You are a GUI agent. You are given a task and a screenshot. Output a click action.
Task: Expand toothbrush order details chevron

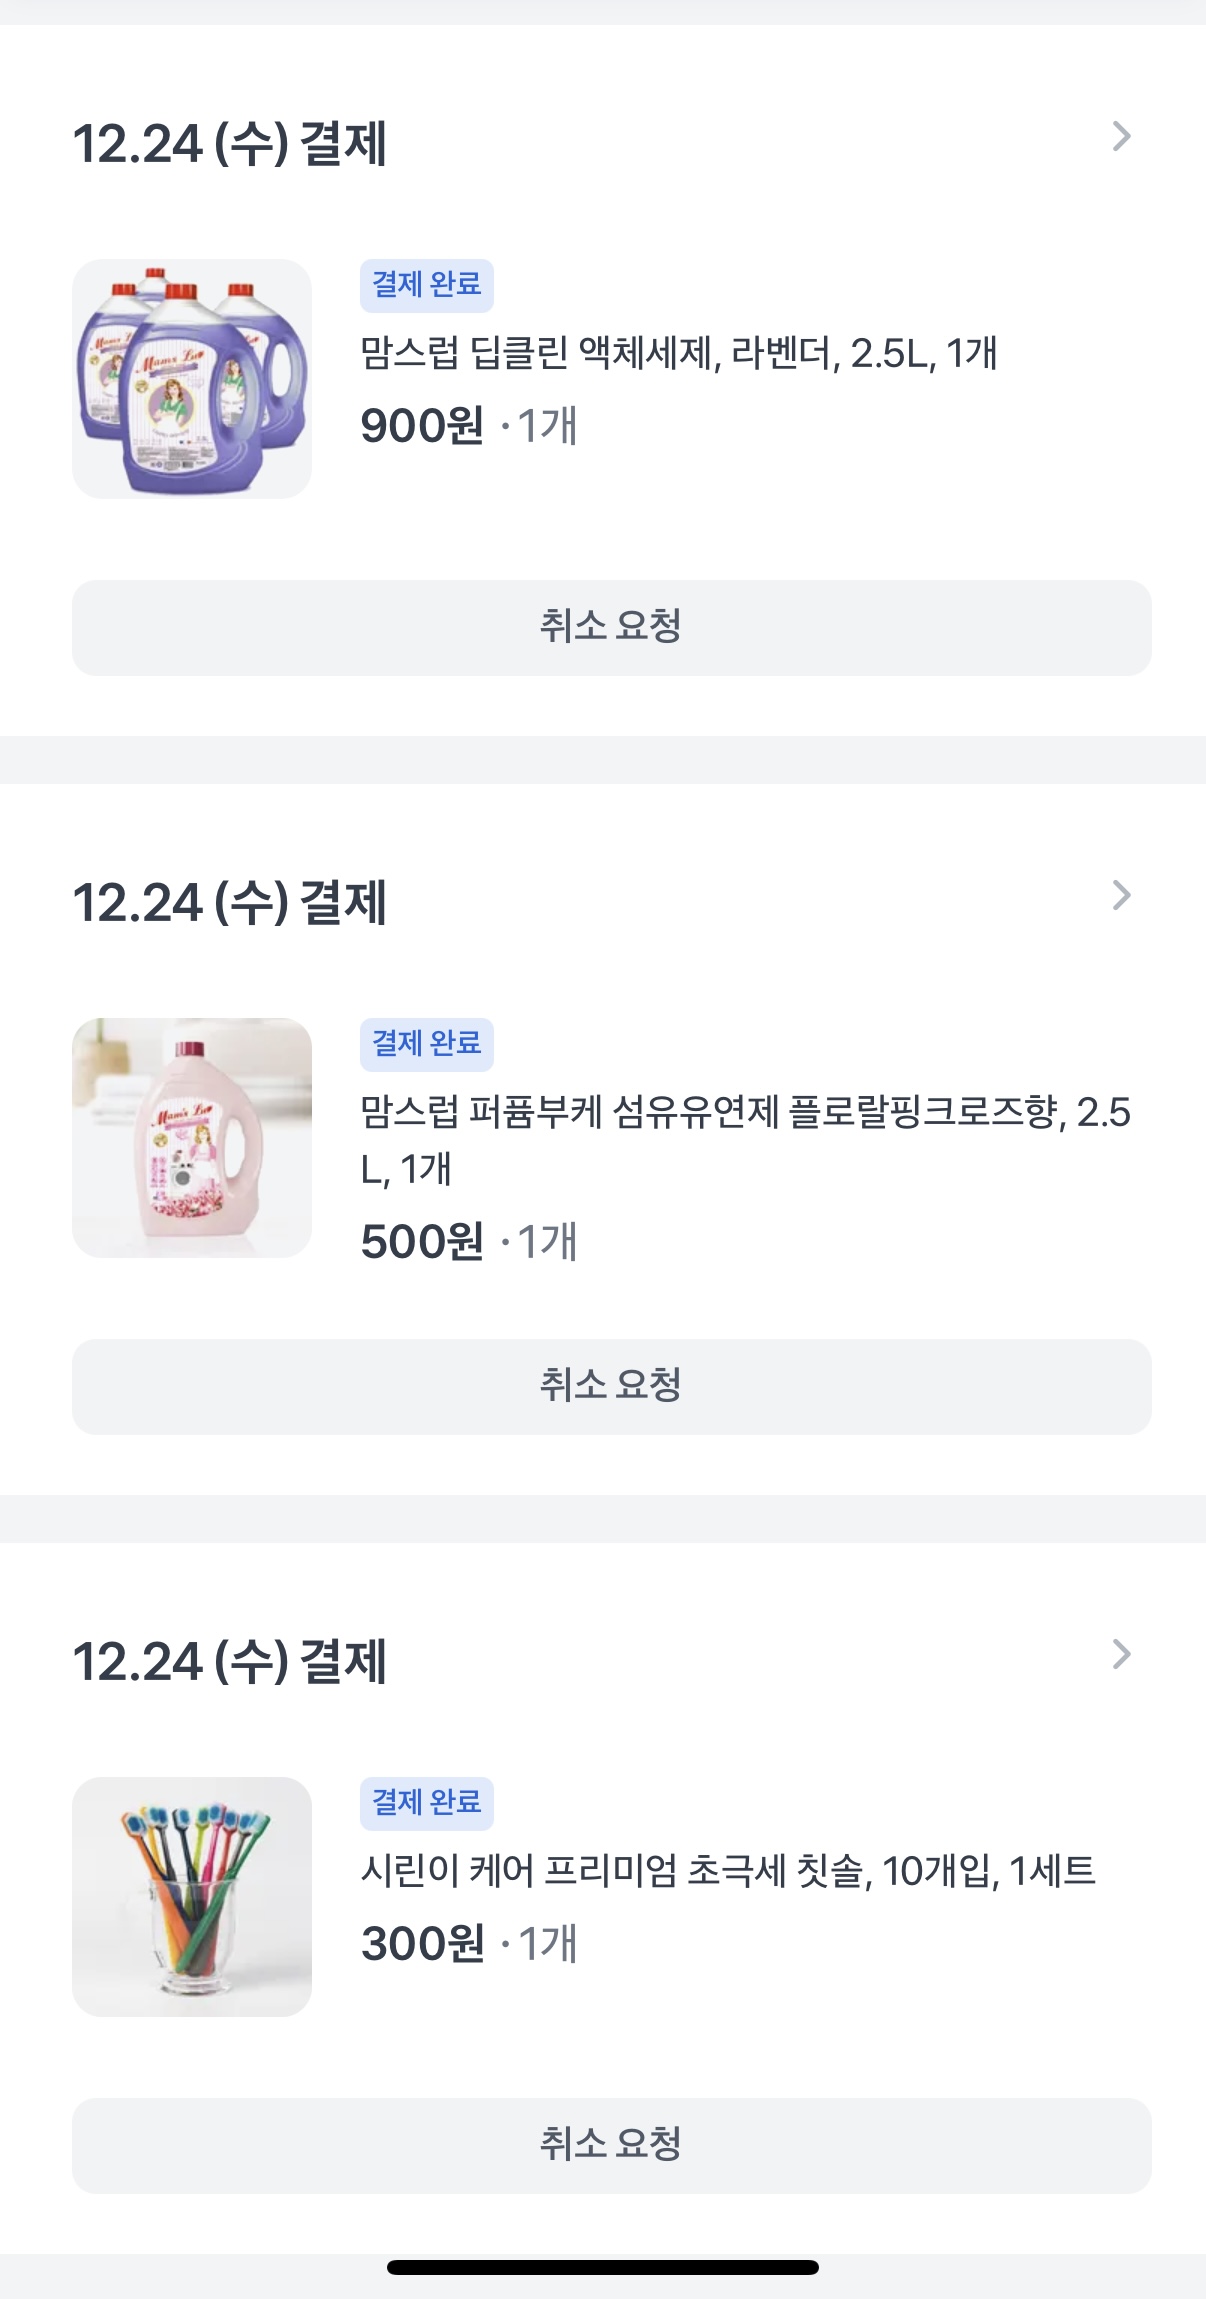coord(1121,1655)
